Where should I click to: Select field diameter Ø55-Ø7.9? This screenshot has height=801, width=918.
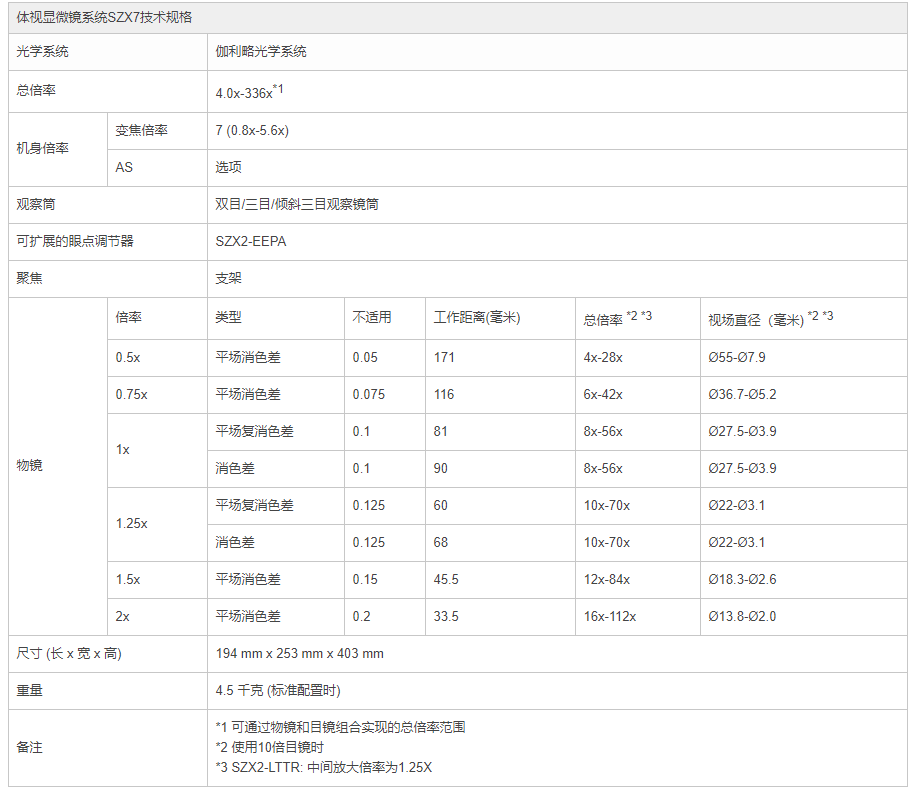pyautogui.click(x=737, y=358)
